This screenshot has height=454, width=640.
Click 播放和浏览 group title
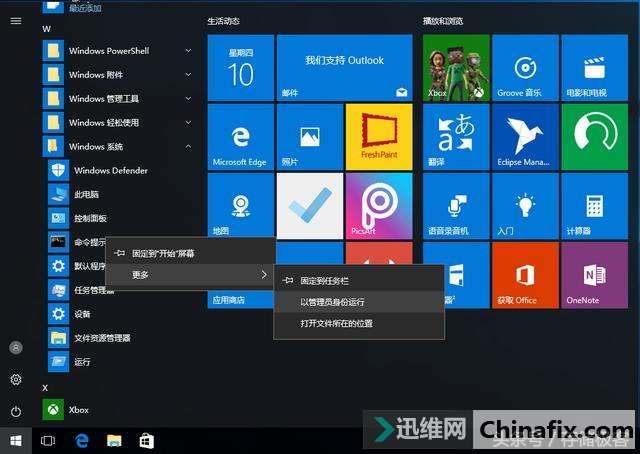[443, 21]
